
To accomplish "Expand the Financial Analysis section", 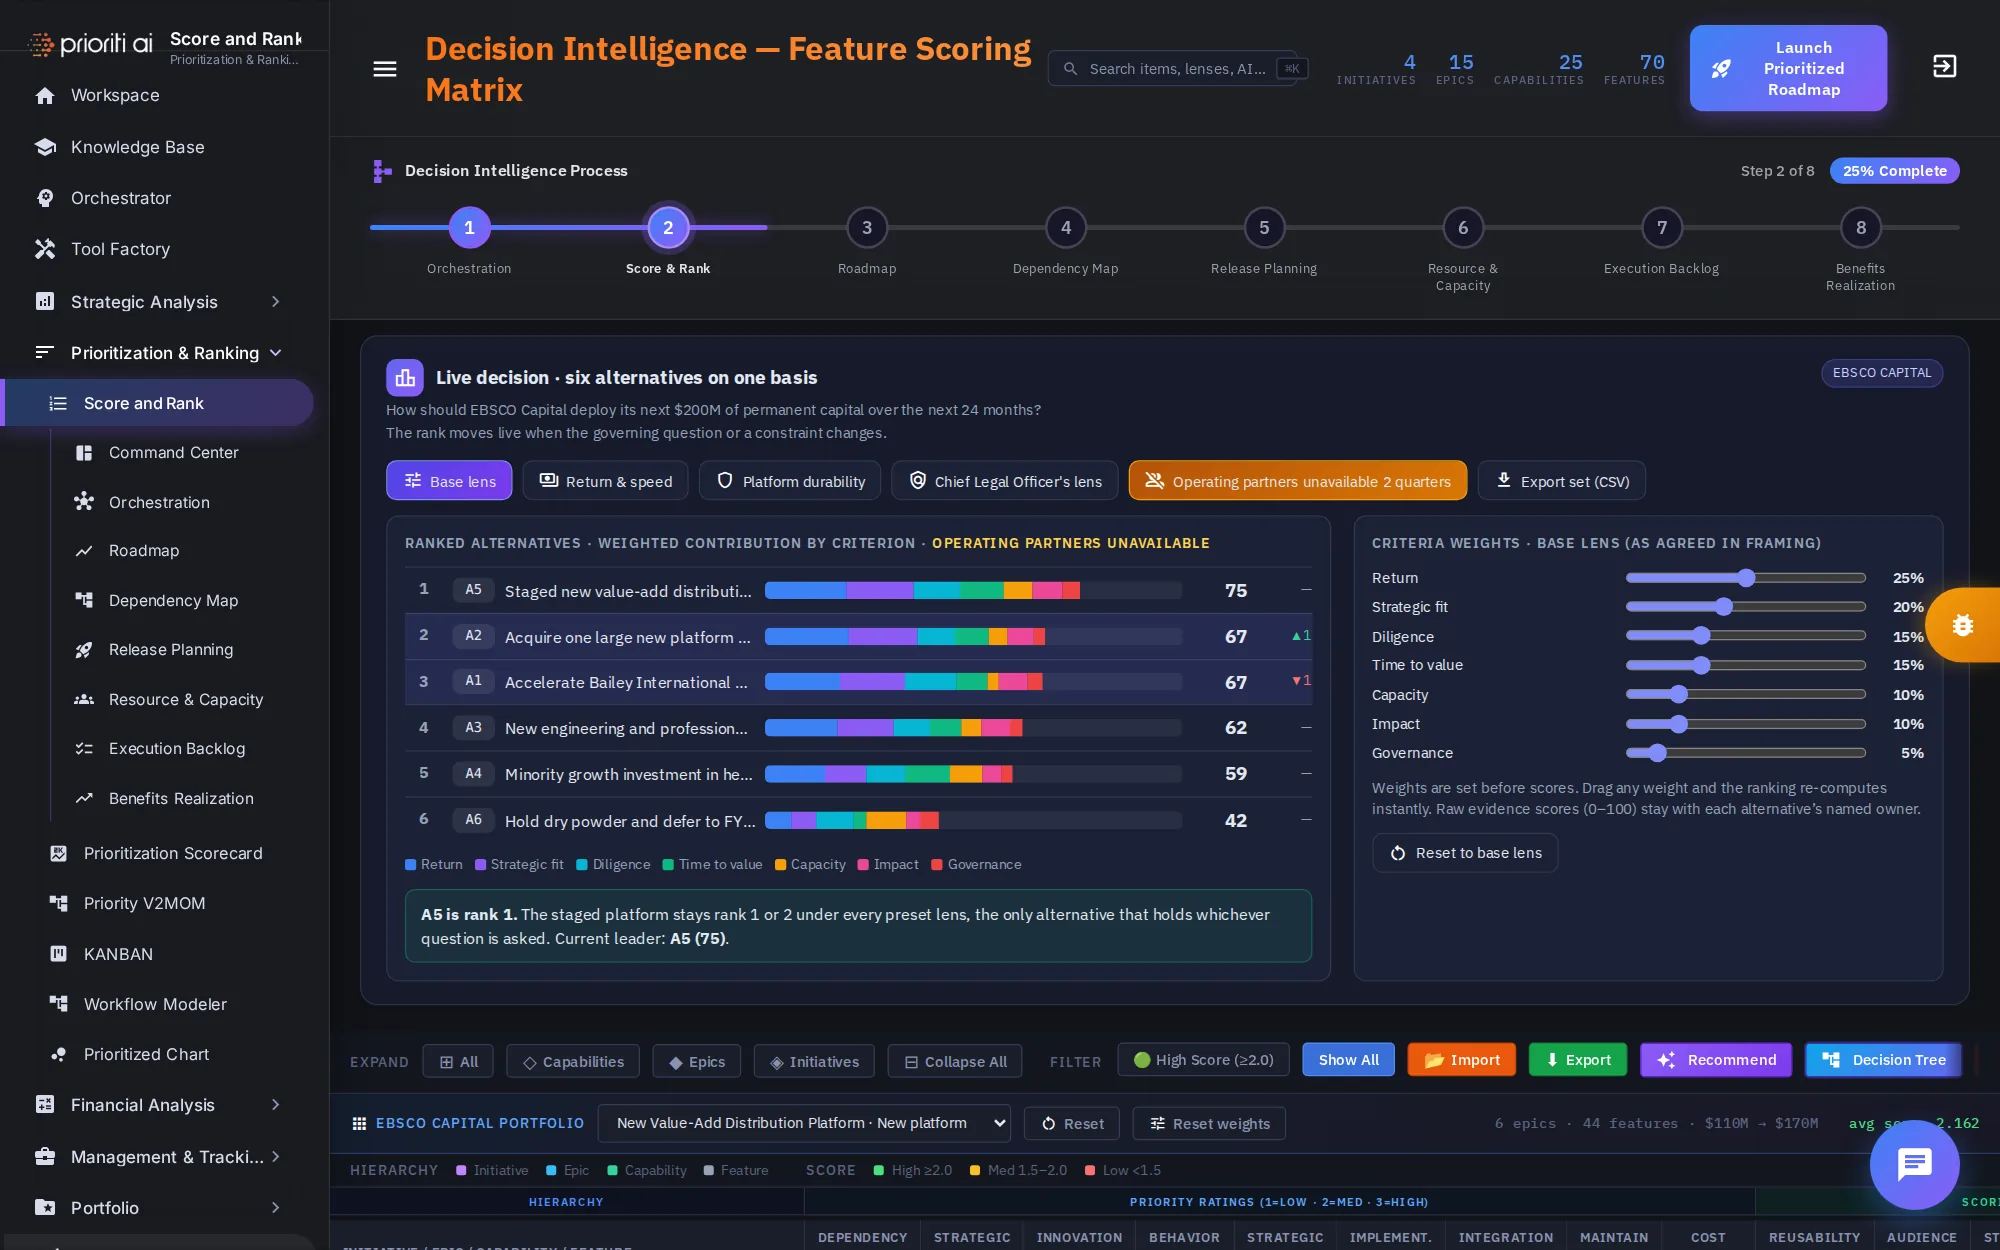I will (276, 1105).
